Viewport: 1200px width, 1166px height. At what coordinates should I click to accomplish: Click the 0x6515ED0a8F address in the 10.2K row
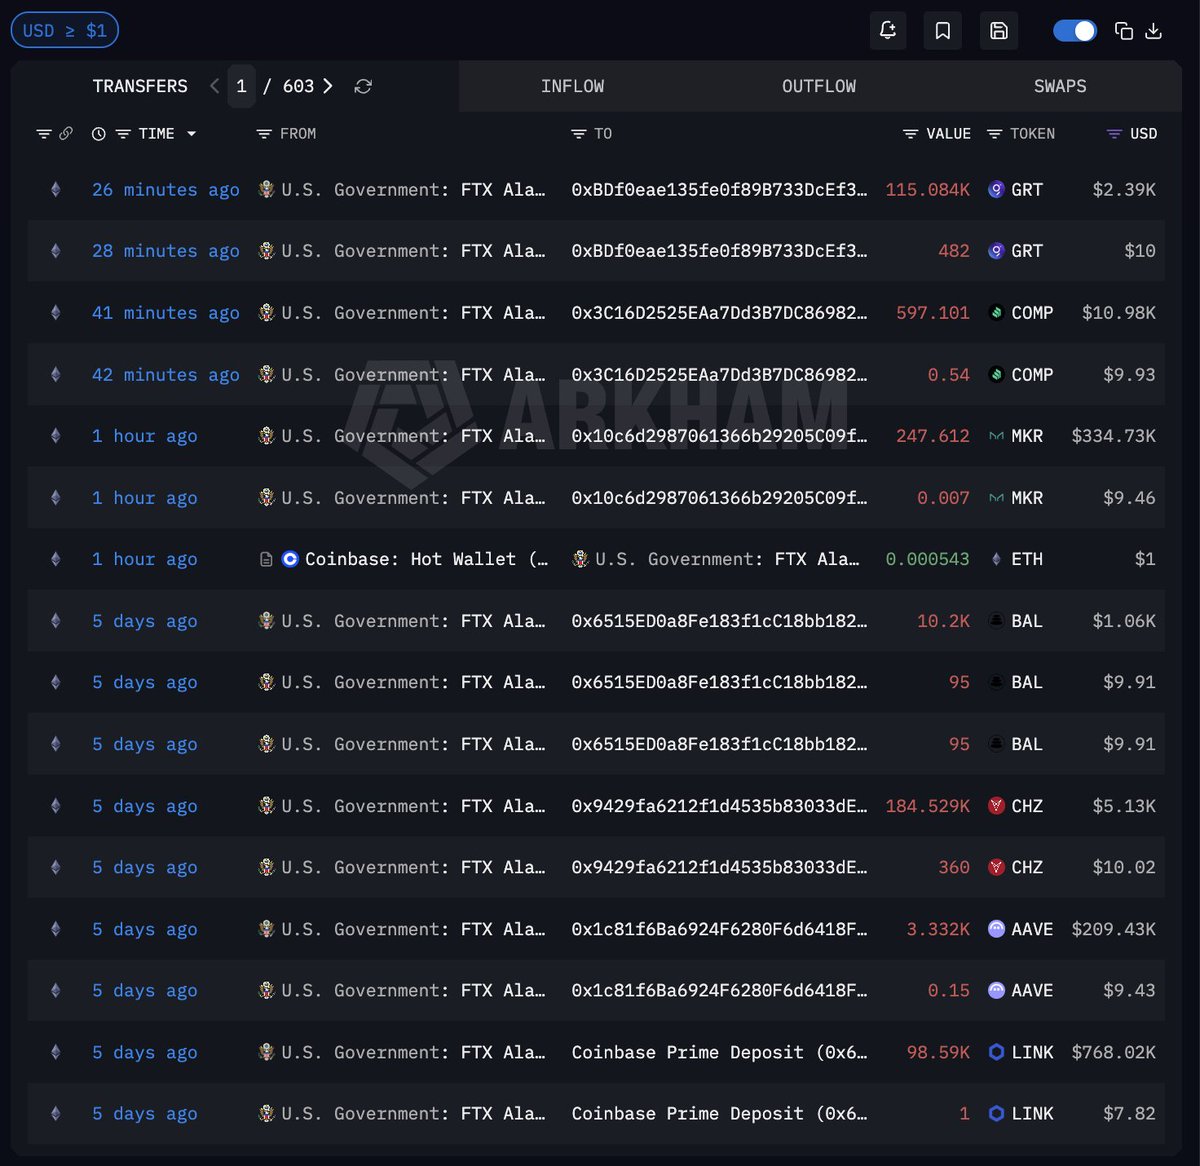[x=719, y=621]
